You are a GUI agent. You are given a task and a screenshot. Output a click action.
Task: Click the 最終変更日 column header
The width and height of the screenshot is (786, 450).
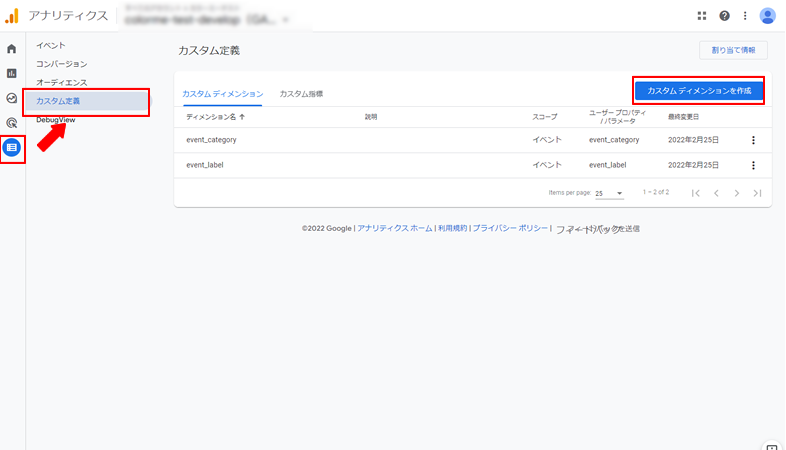[683, 117]
